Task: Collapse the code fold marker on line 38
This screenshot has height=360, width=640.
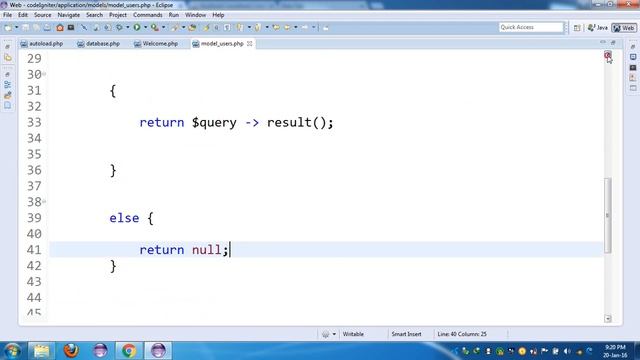Action: pos(44,202)
